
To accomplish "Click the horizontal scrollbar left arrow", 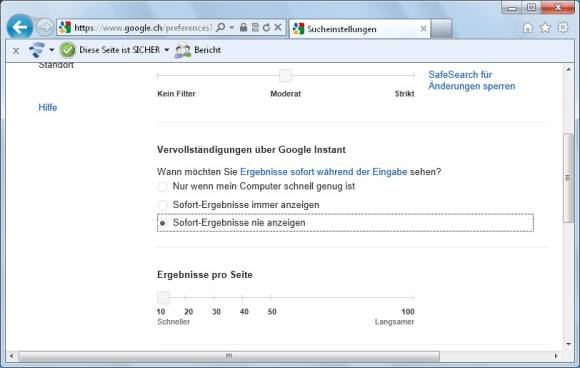I will pyautogui.click(x=11, y=356).
